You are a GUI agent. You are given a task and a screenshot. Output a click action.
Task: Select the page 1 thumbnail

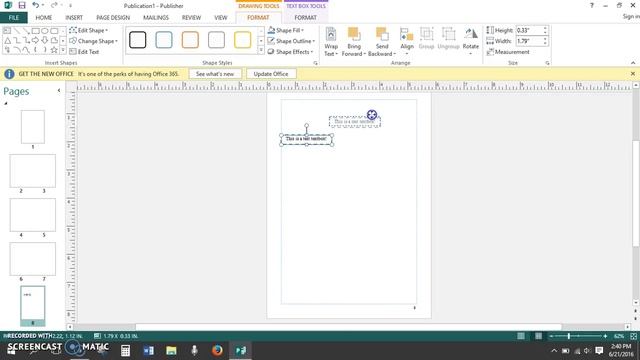(x=33, y=127)
